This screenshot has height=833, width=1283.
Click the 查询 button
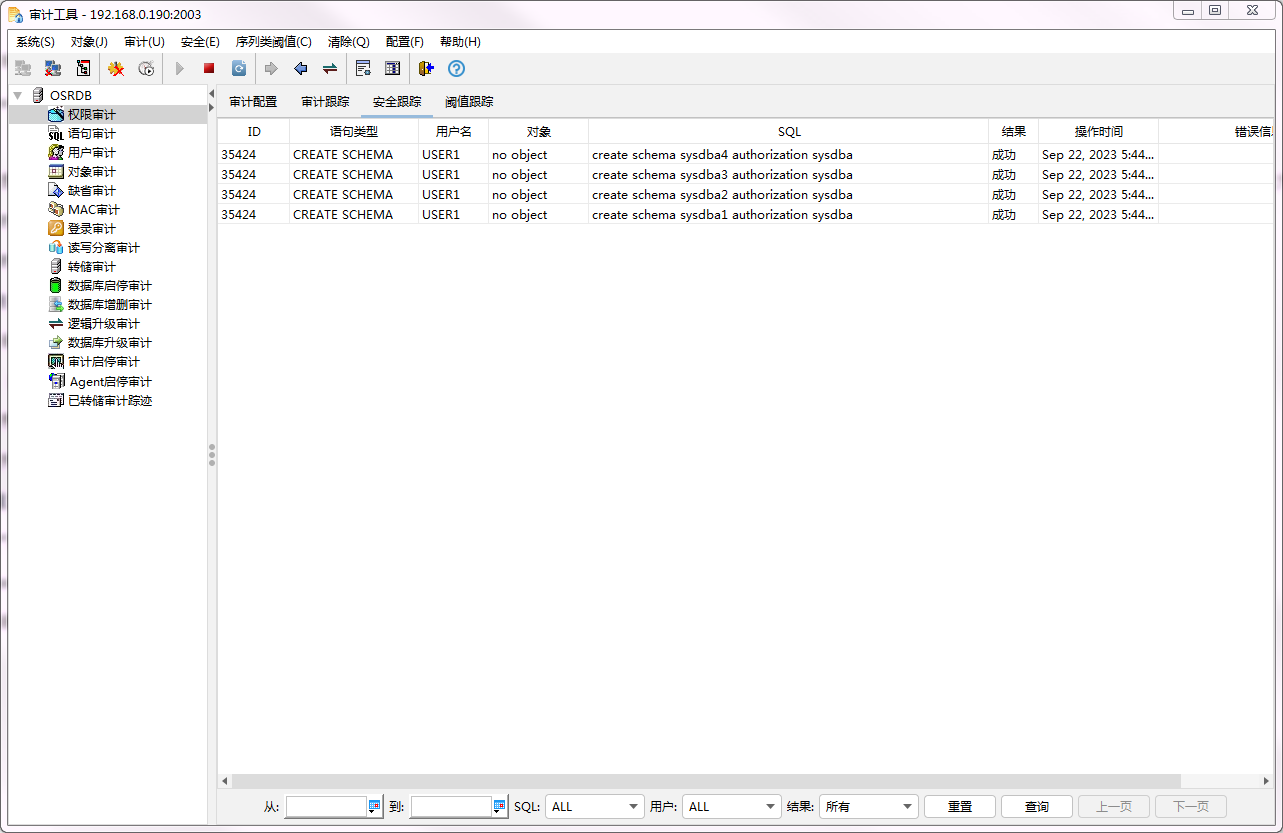(1037, 806)
